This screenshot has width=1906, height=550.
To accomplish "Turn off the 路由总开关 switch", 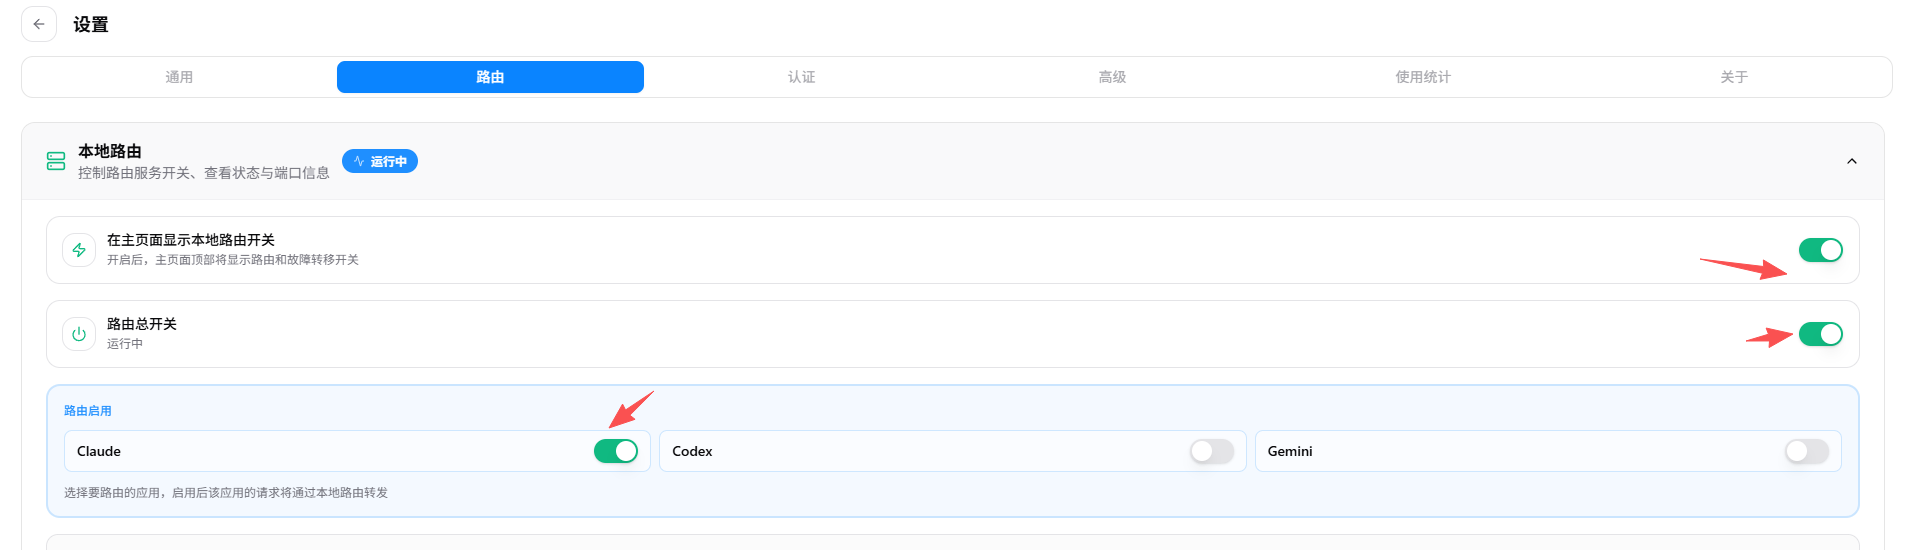I will point(1820,334).
